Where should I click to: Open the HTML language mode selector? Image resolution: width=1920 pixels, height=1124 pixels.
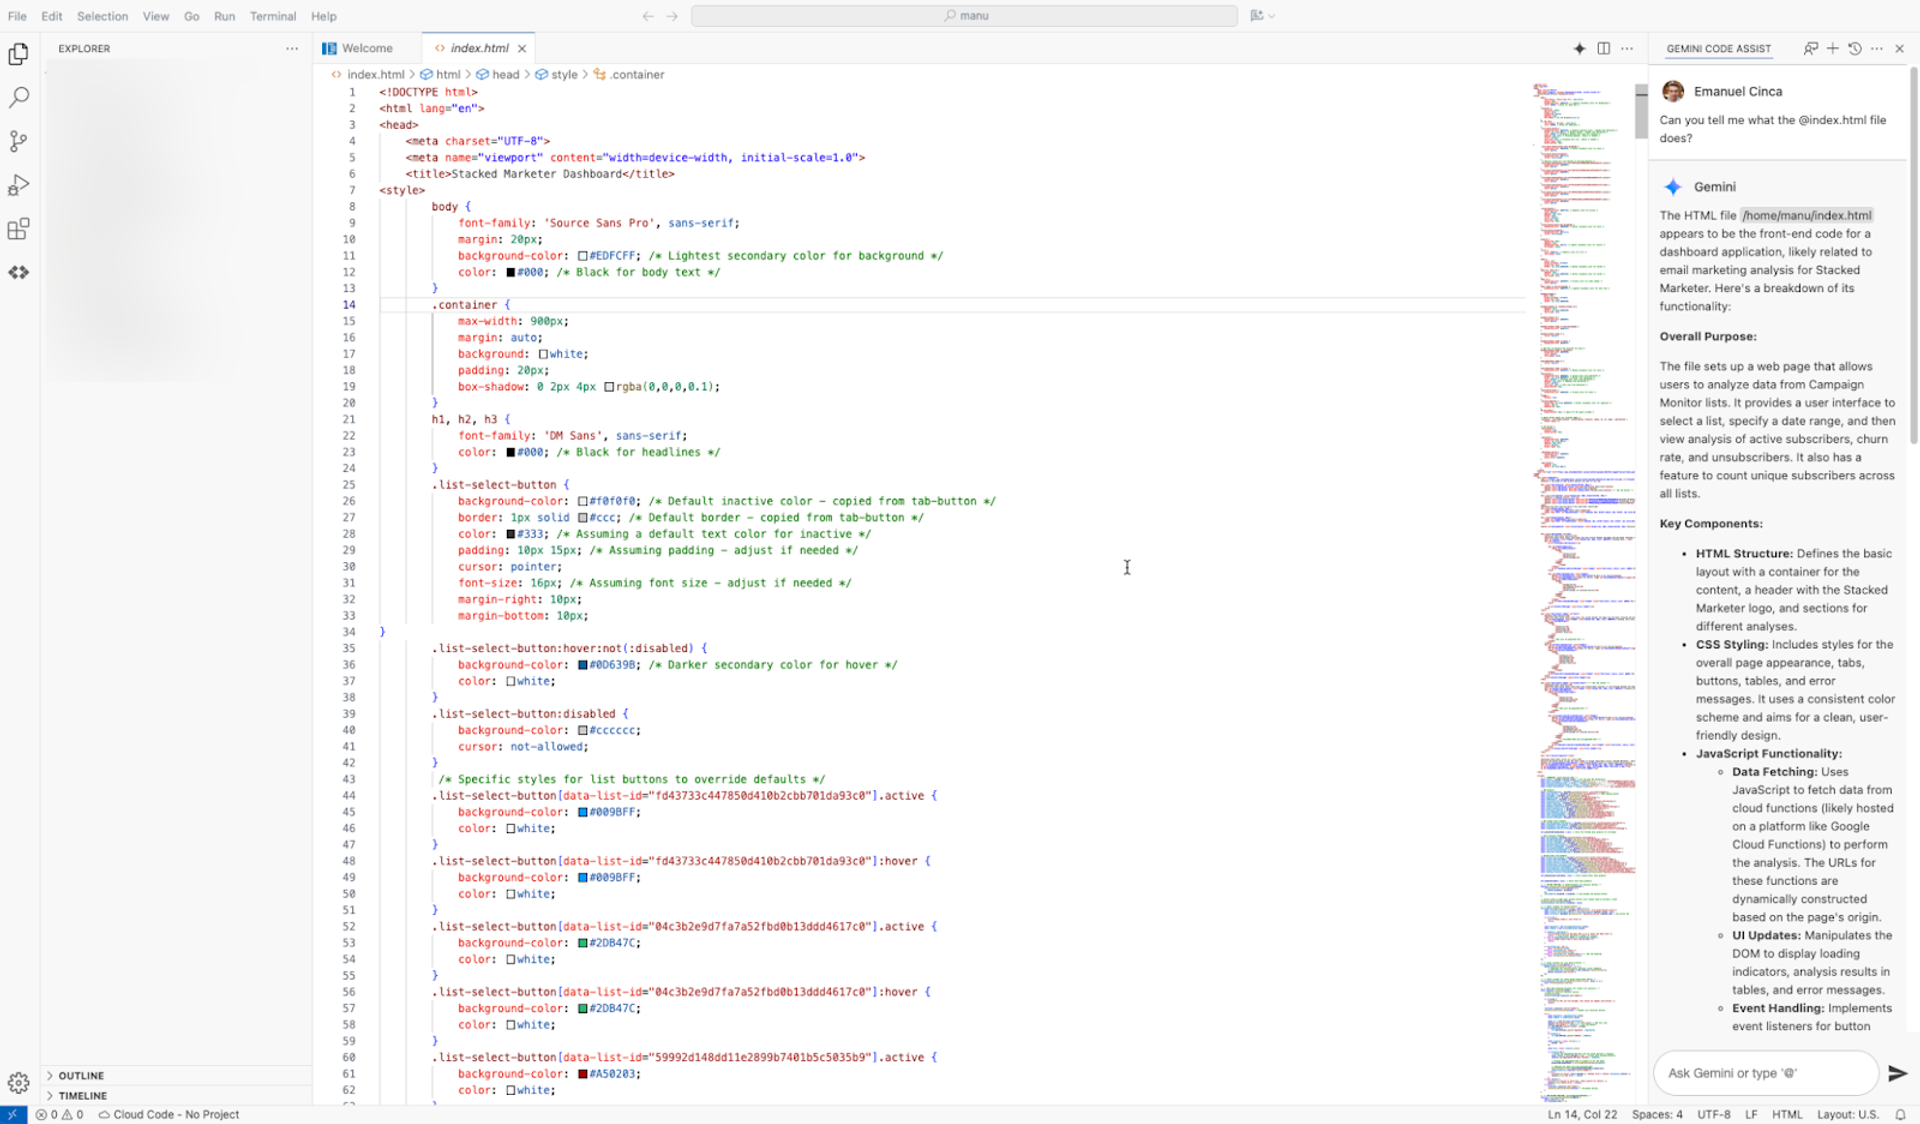[x=1786, y=1114]
